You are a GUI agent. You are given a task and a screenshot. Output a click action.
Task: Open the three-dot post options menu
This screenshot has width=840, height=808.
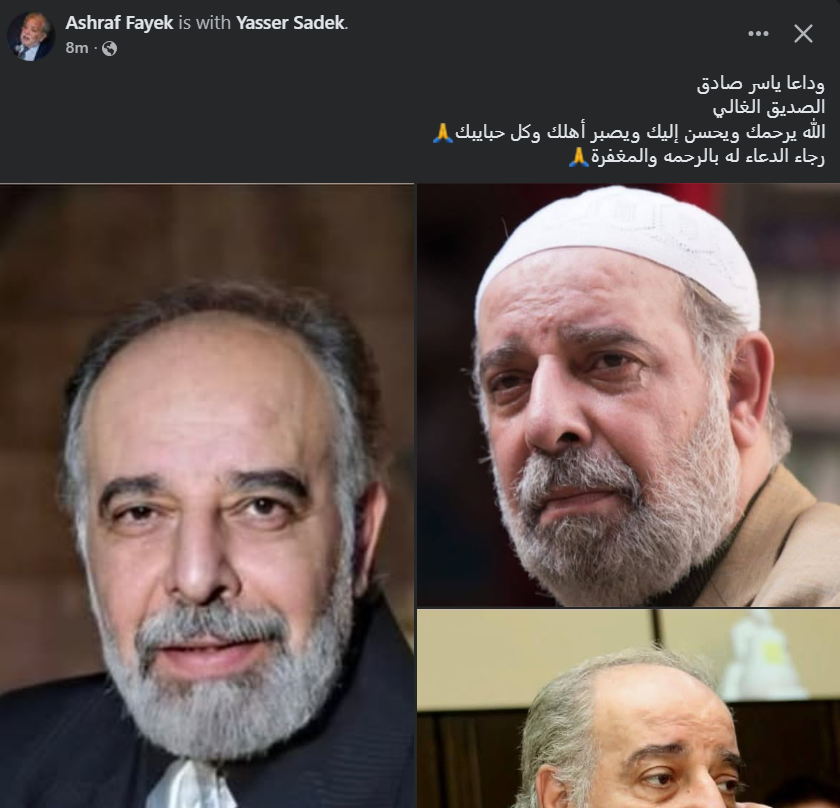pyautogui.click(x=758, y=34)
